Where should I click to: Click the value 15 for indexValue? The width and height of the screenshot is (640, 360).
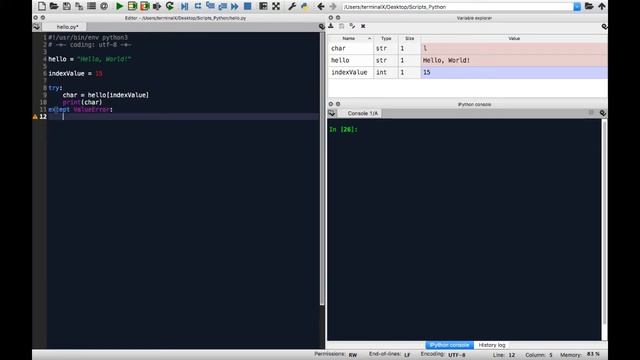point(514,72)
